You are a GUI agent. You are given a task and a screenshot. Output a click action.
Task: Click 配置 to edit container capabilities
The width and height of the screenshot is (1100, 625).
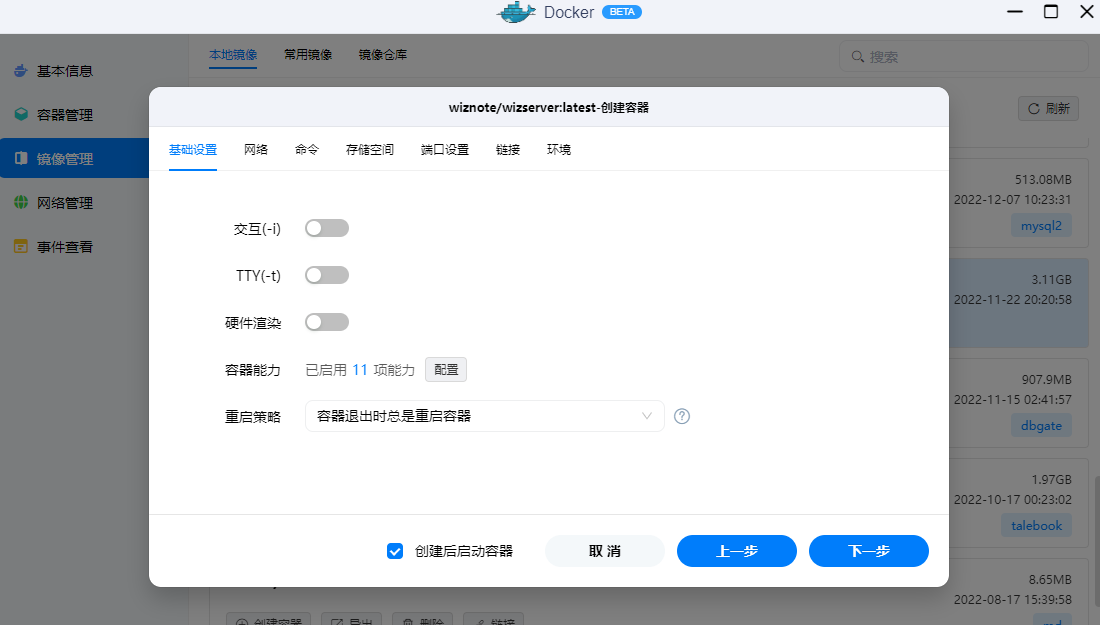(x=445, y=369)
